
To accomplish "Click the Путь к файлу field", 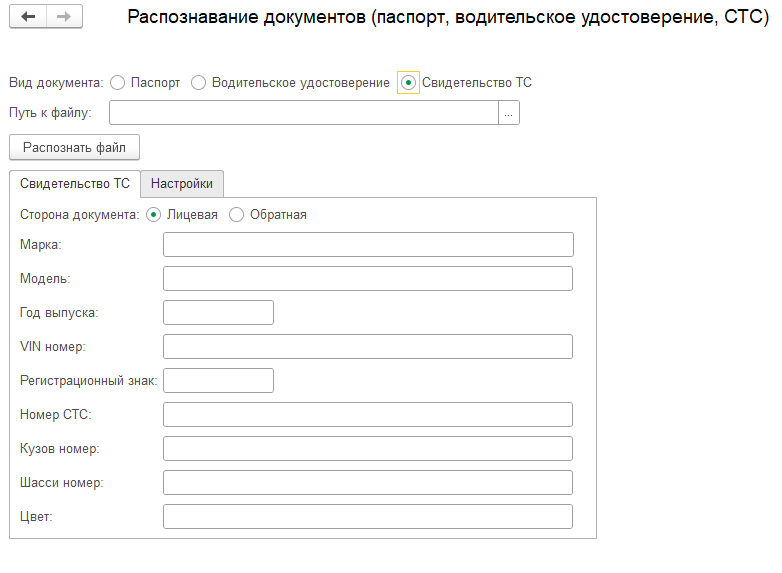I will pos(303,113).
